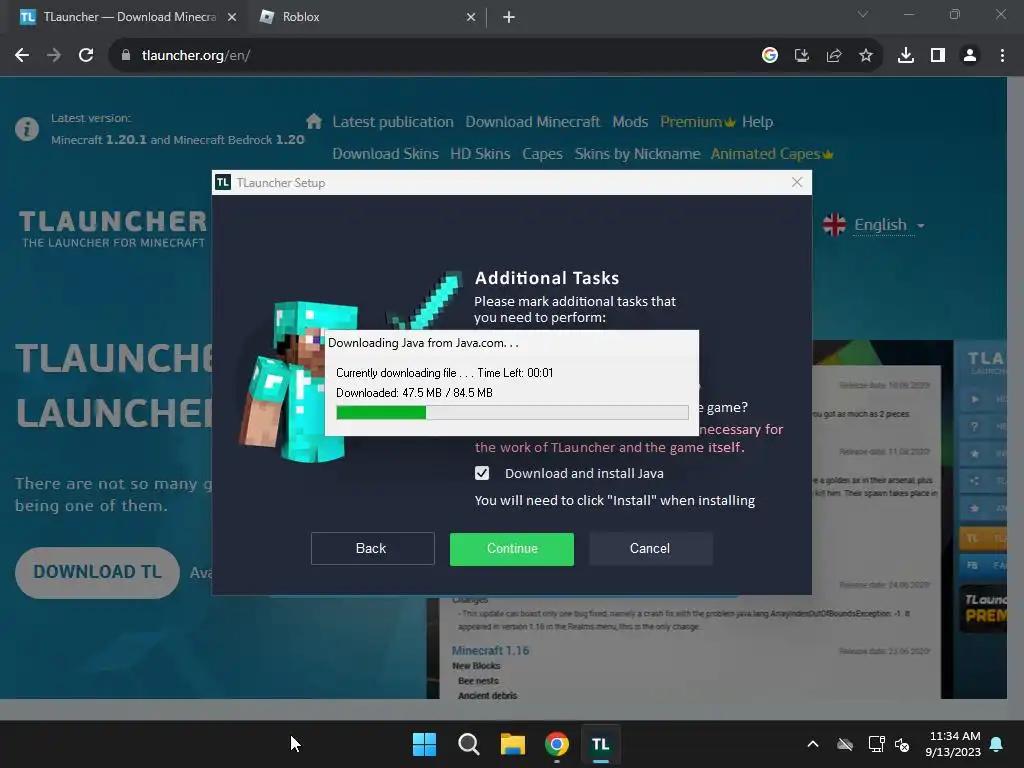This screenshot has height=768, width=1024.
Task: Open Download Minecraft menu link
Action: (532, 122)
